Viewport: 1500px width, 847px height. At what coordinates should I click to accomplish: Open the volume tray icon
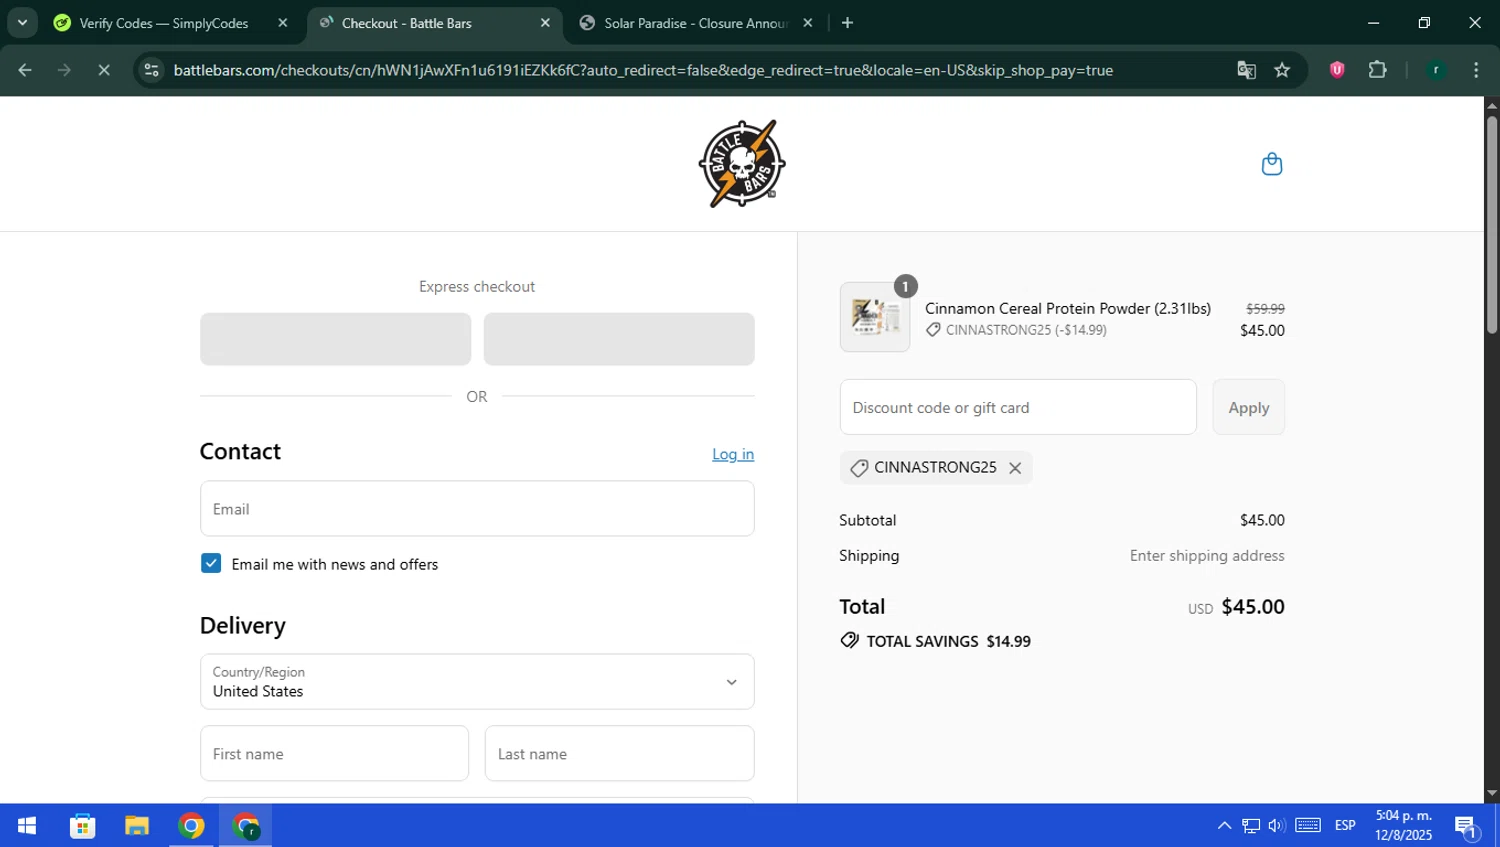click(1277, 826)
